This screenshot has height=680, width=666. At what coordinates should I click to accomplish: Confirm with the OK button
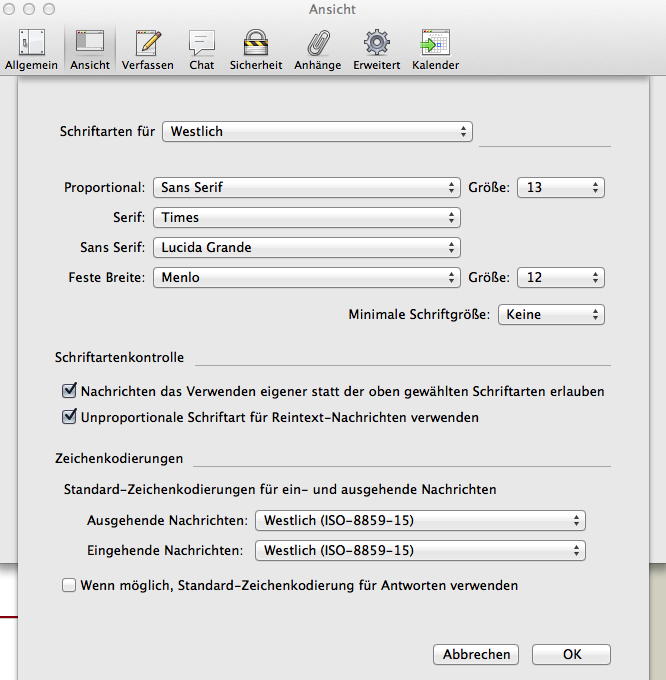571,655
